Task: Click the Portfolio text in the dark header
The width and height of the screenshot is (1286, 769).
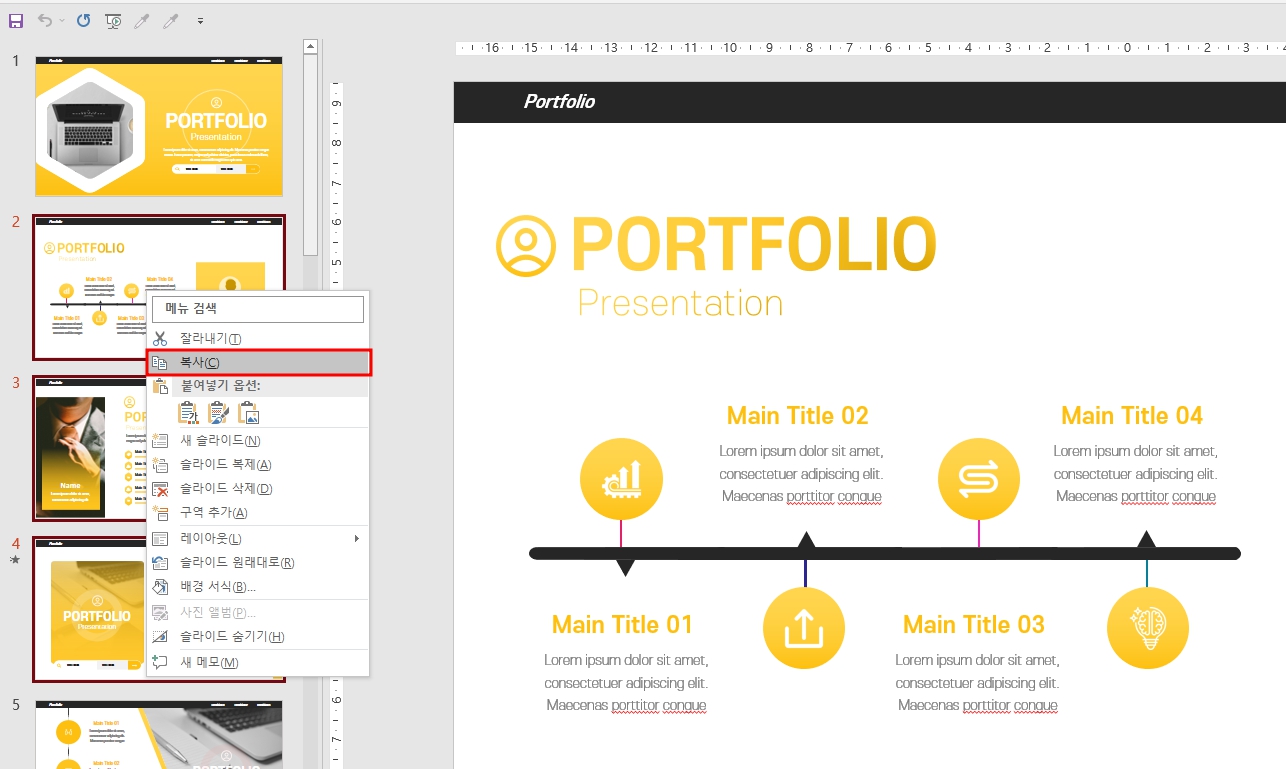Action: pos(559,102)
